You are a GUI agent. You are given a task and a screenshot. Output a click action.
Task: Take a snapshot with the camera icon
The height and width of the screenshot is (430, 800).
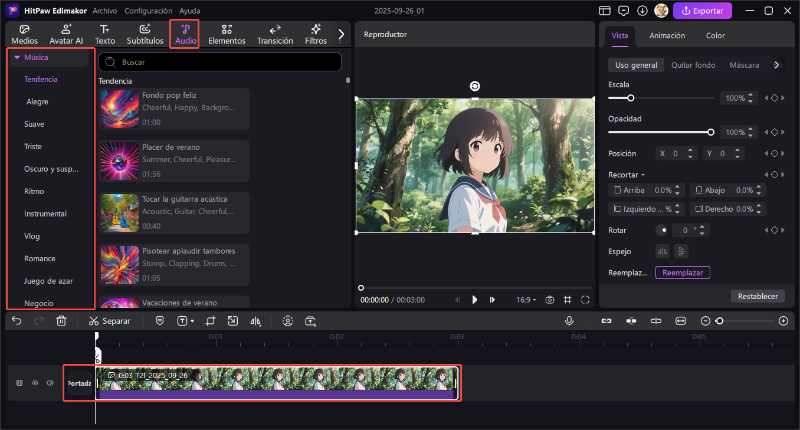click(549, 300)
